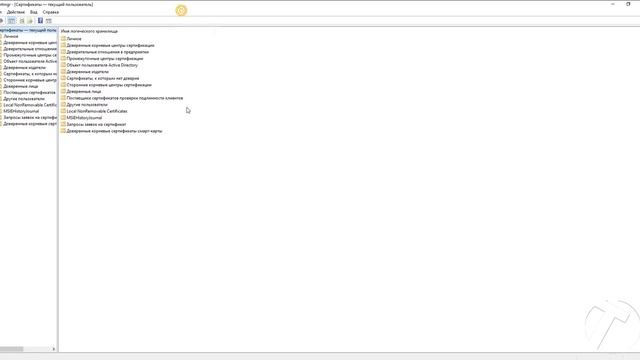Click folder icon of Доверительные отношения в предприятии in list
The height and width of the screenshot is (360, 640).
[63, 51]
